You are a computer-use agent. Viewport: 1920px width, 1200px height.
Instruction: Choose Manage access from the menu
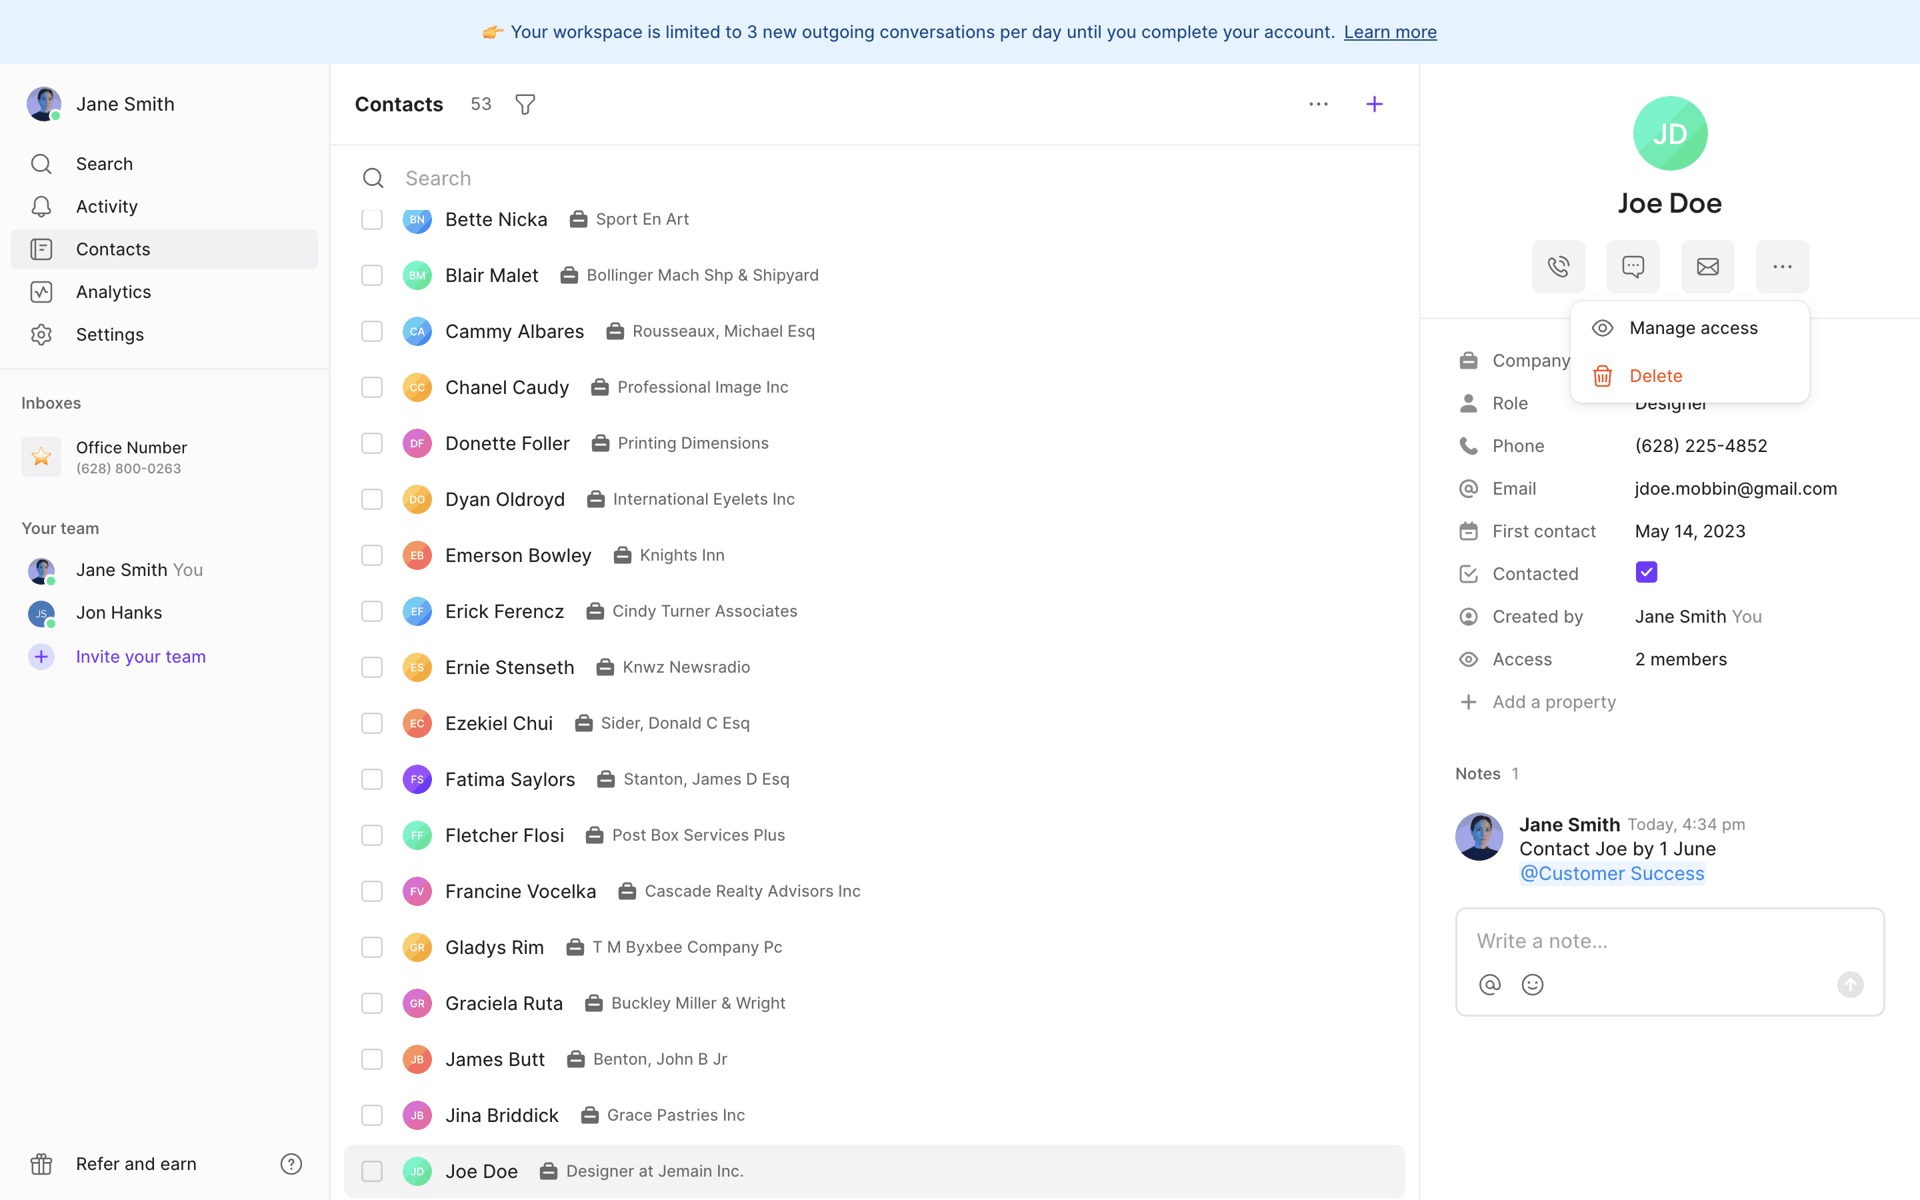click(1690, 328)
